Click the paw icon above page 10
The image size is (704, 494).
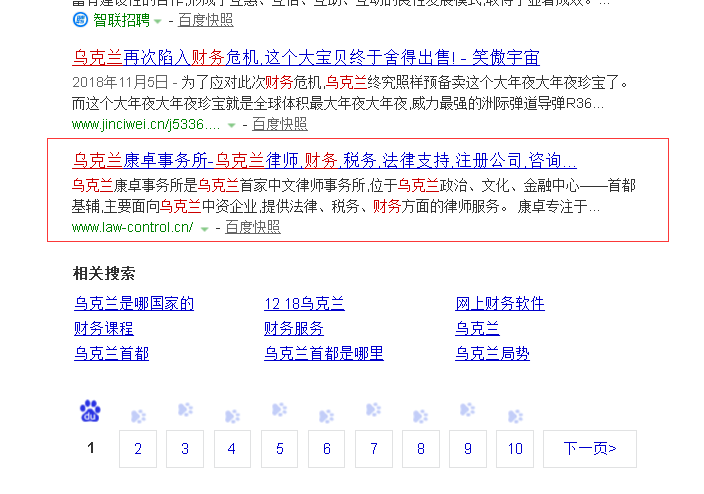pyautogui.click(x=515, y=416)
